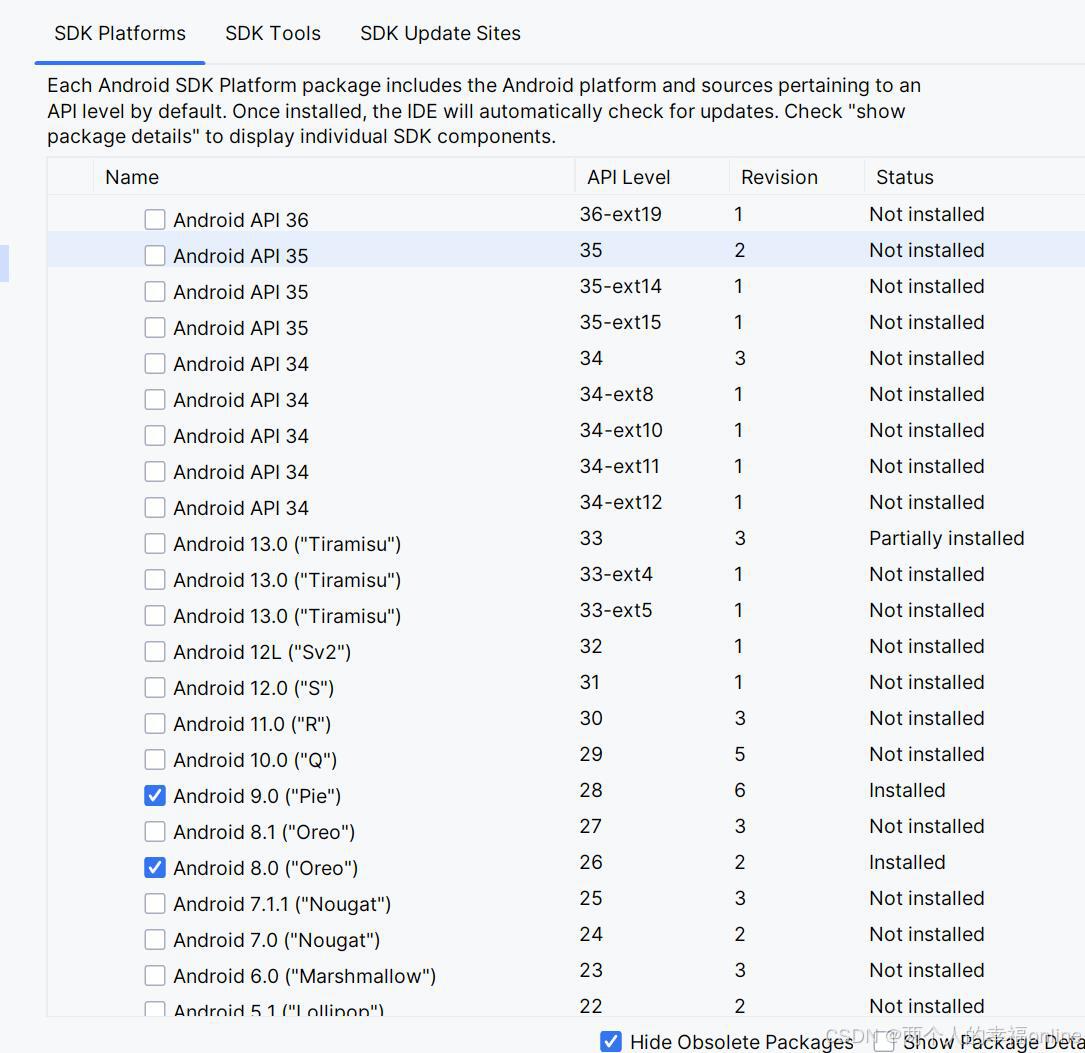Image resolution: width=1085 pixels, height=1053 pixels.
Task: Click the Revision column header
Action: click(779, 177)
